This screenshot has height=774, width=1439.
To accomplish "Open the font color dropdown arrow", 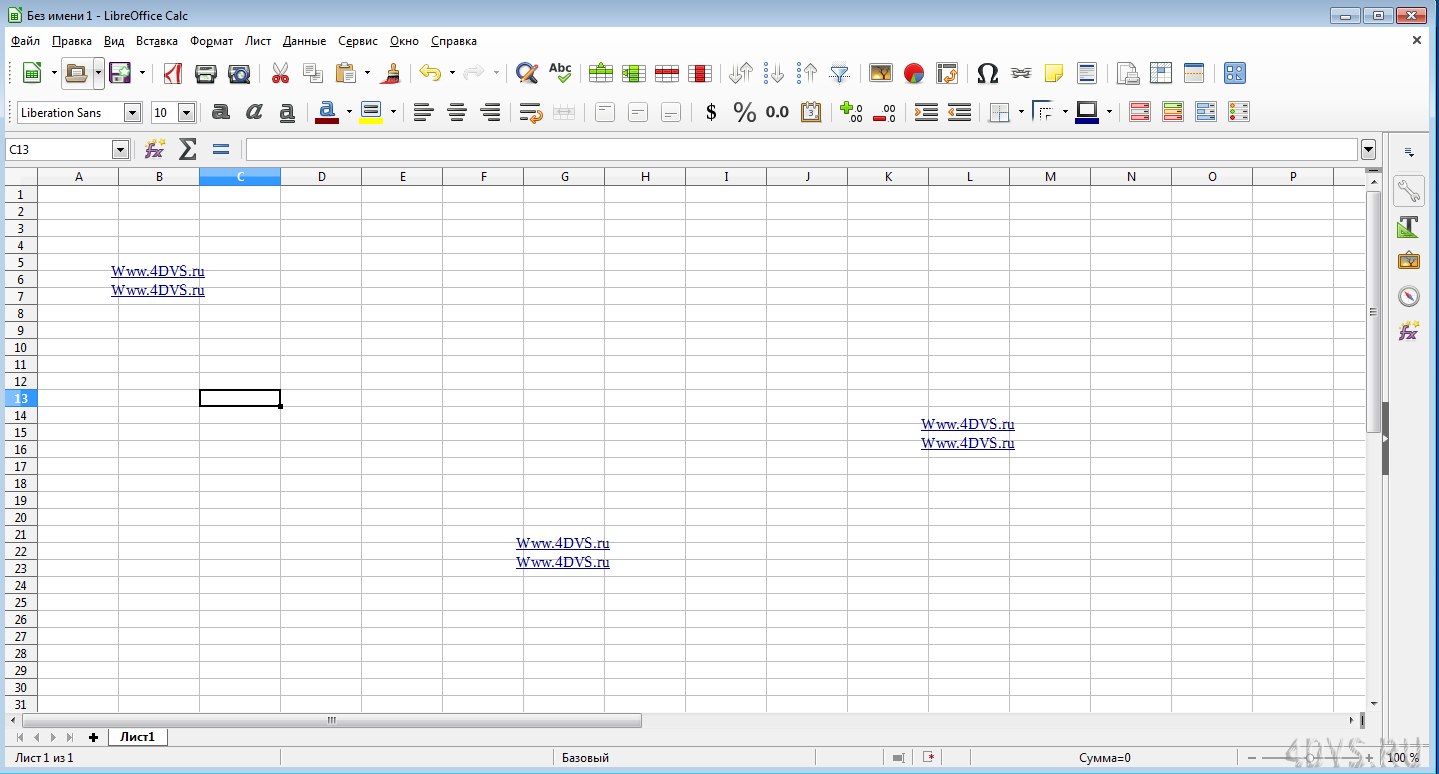I will [x=349, y=113].
